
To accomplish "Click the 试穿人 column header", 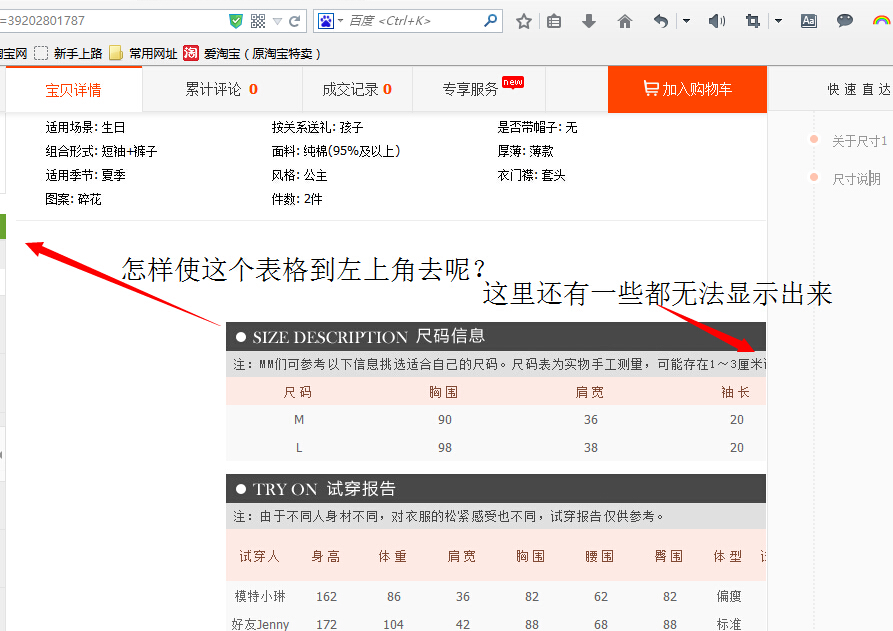I will click(x=260, y=556).
